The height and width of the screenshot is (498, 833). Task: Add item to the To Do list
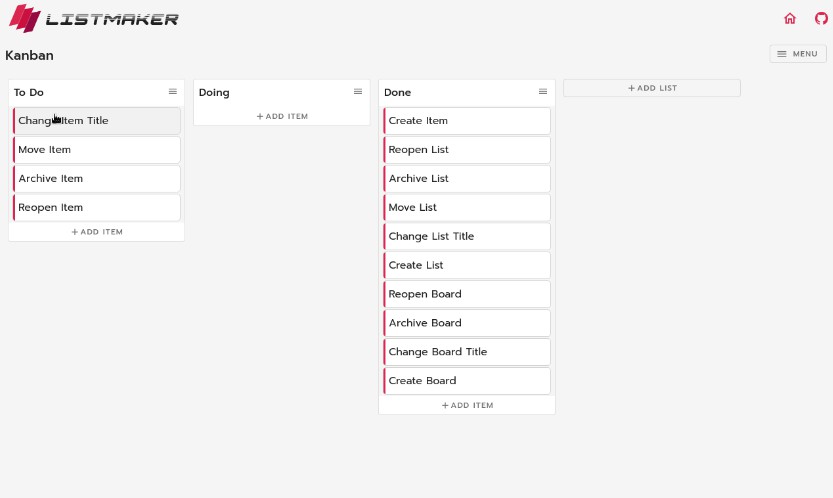[x=97, y=232]
